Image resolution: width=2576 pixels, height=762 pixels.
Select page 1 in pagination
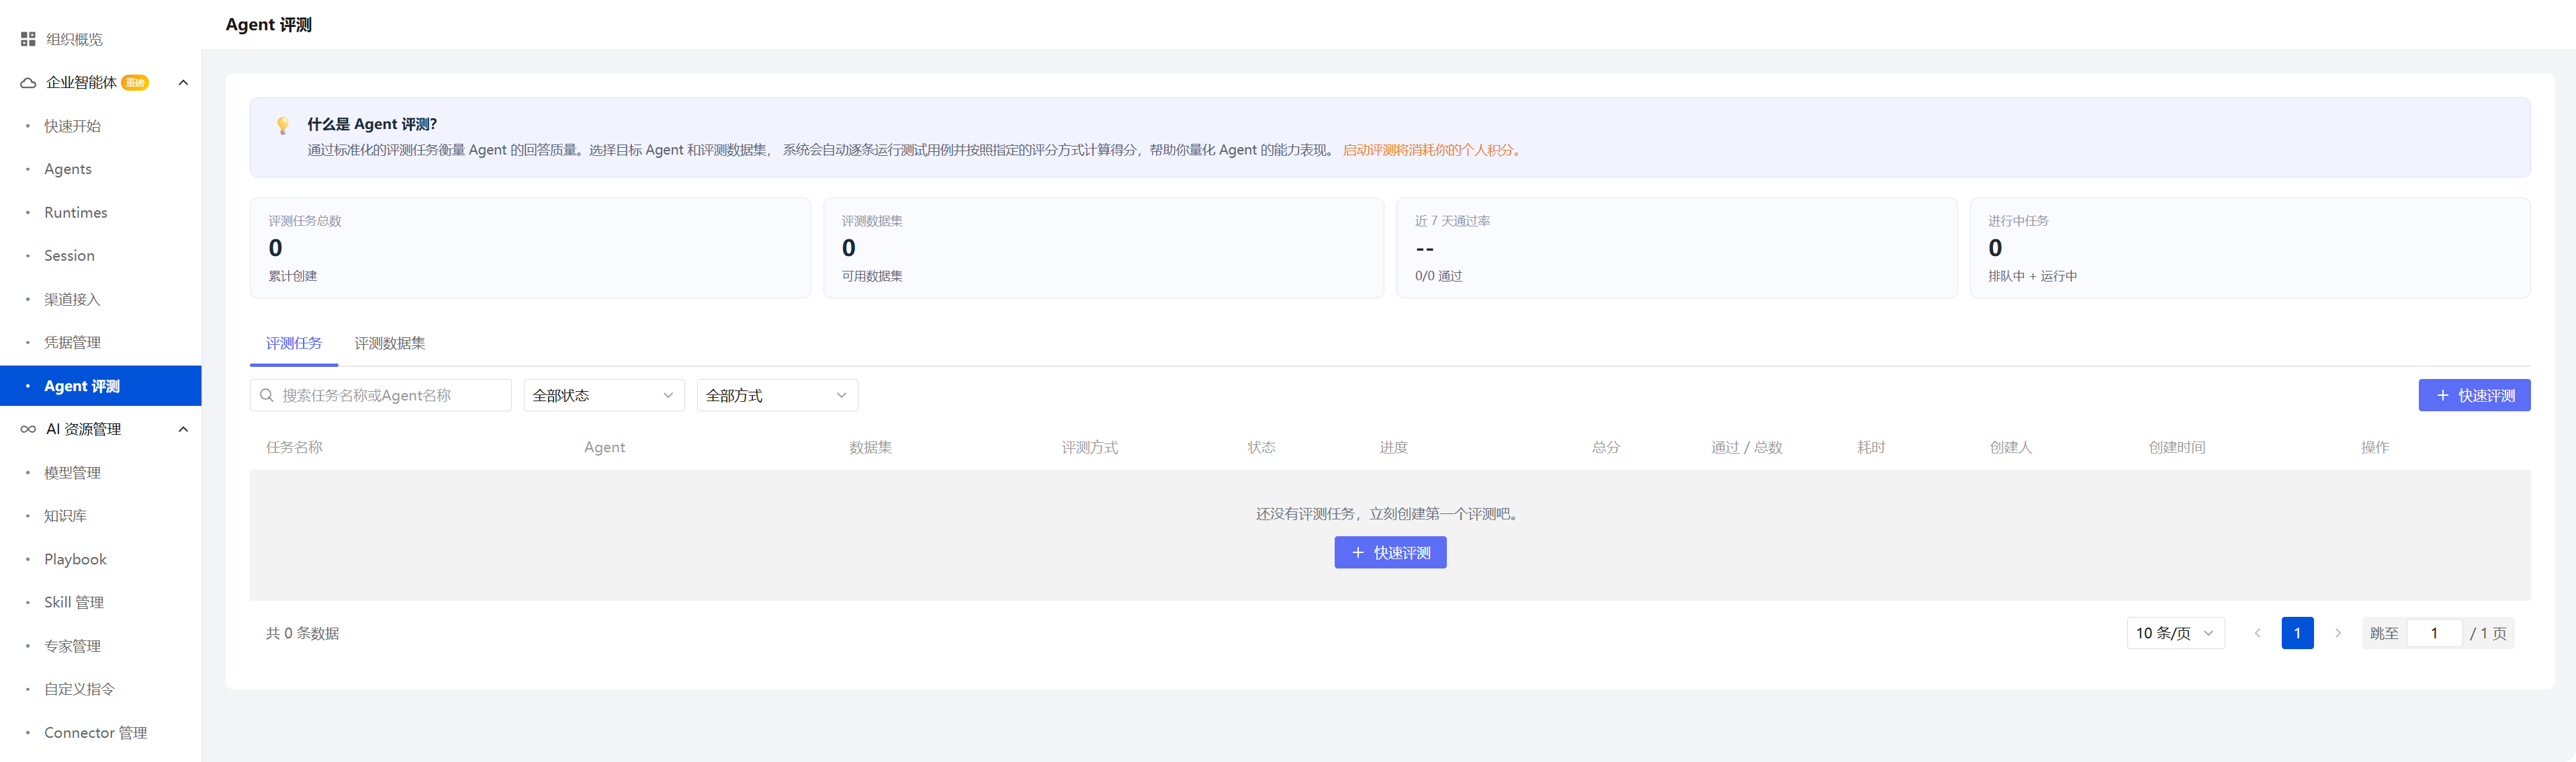[x=2297, y=633]
